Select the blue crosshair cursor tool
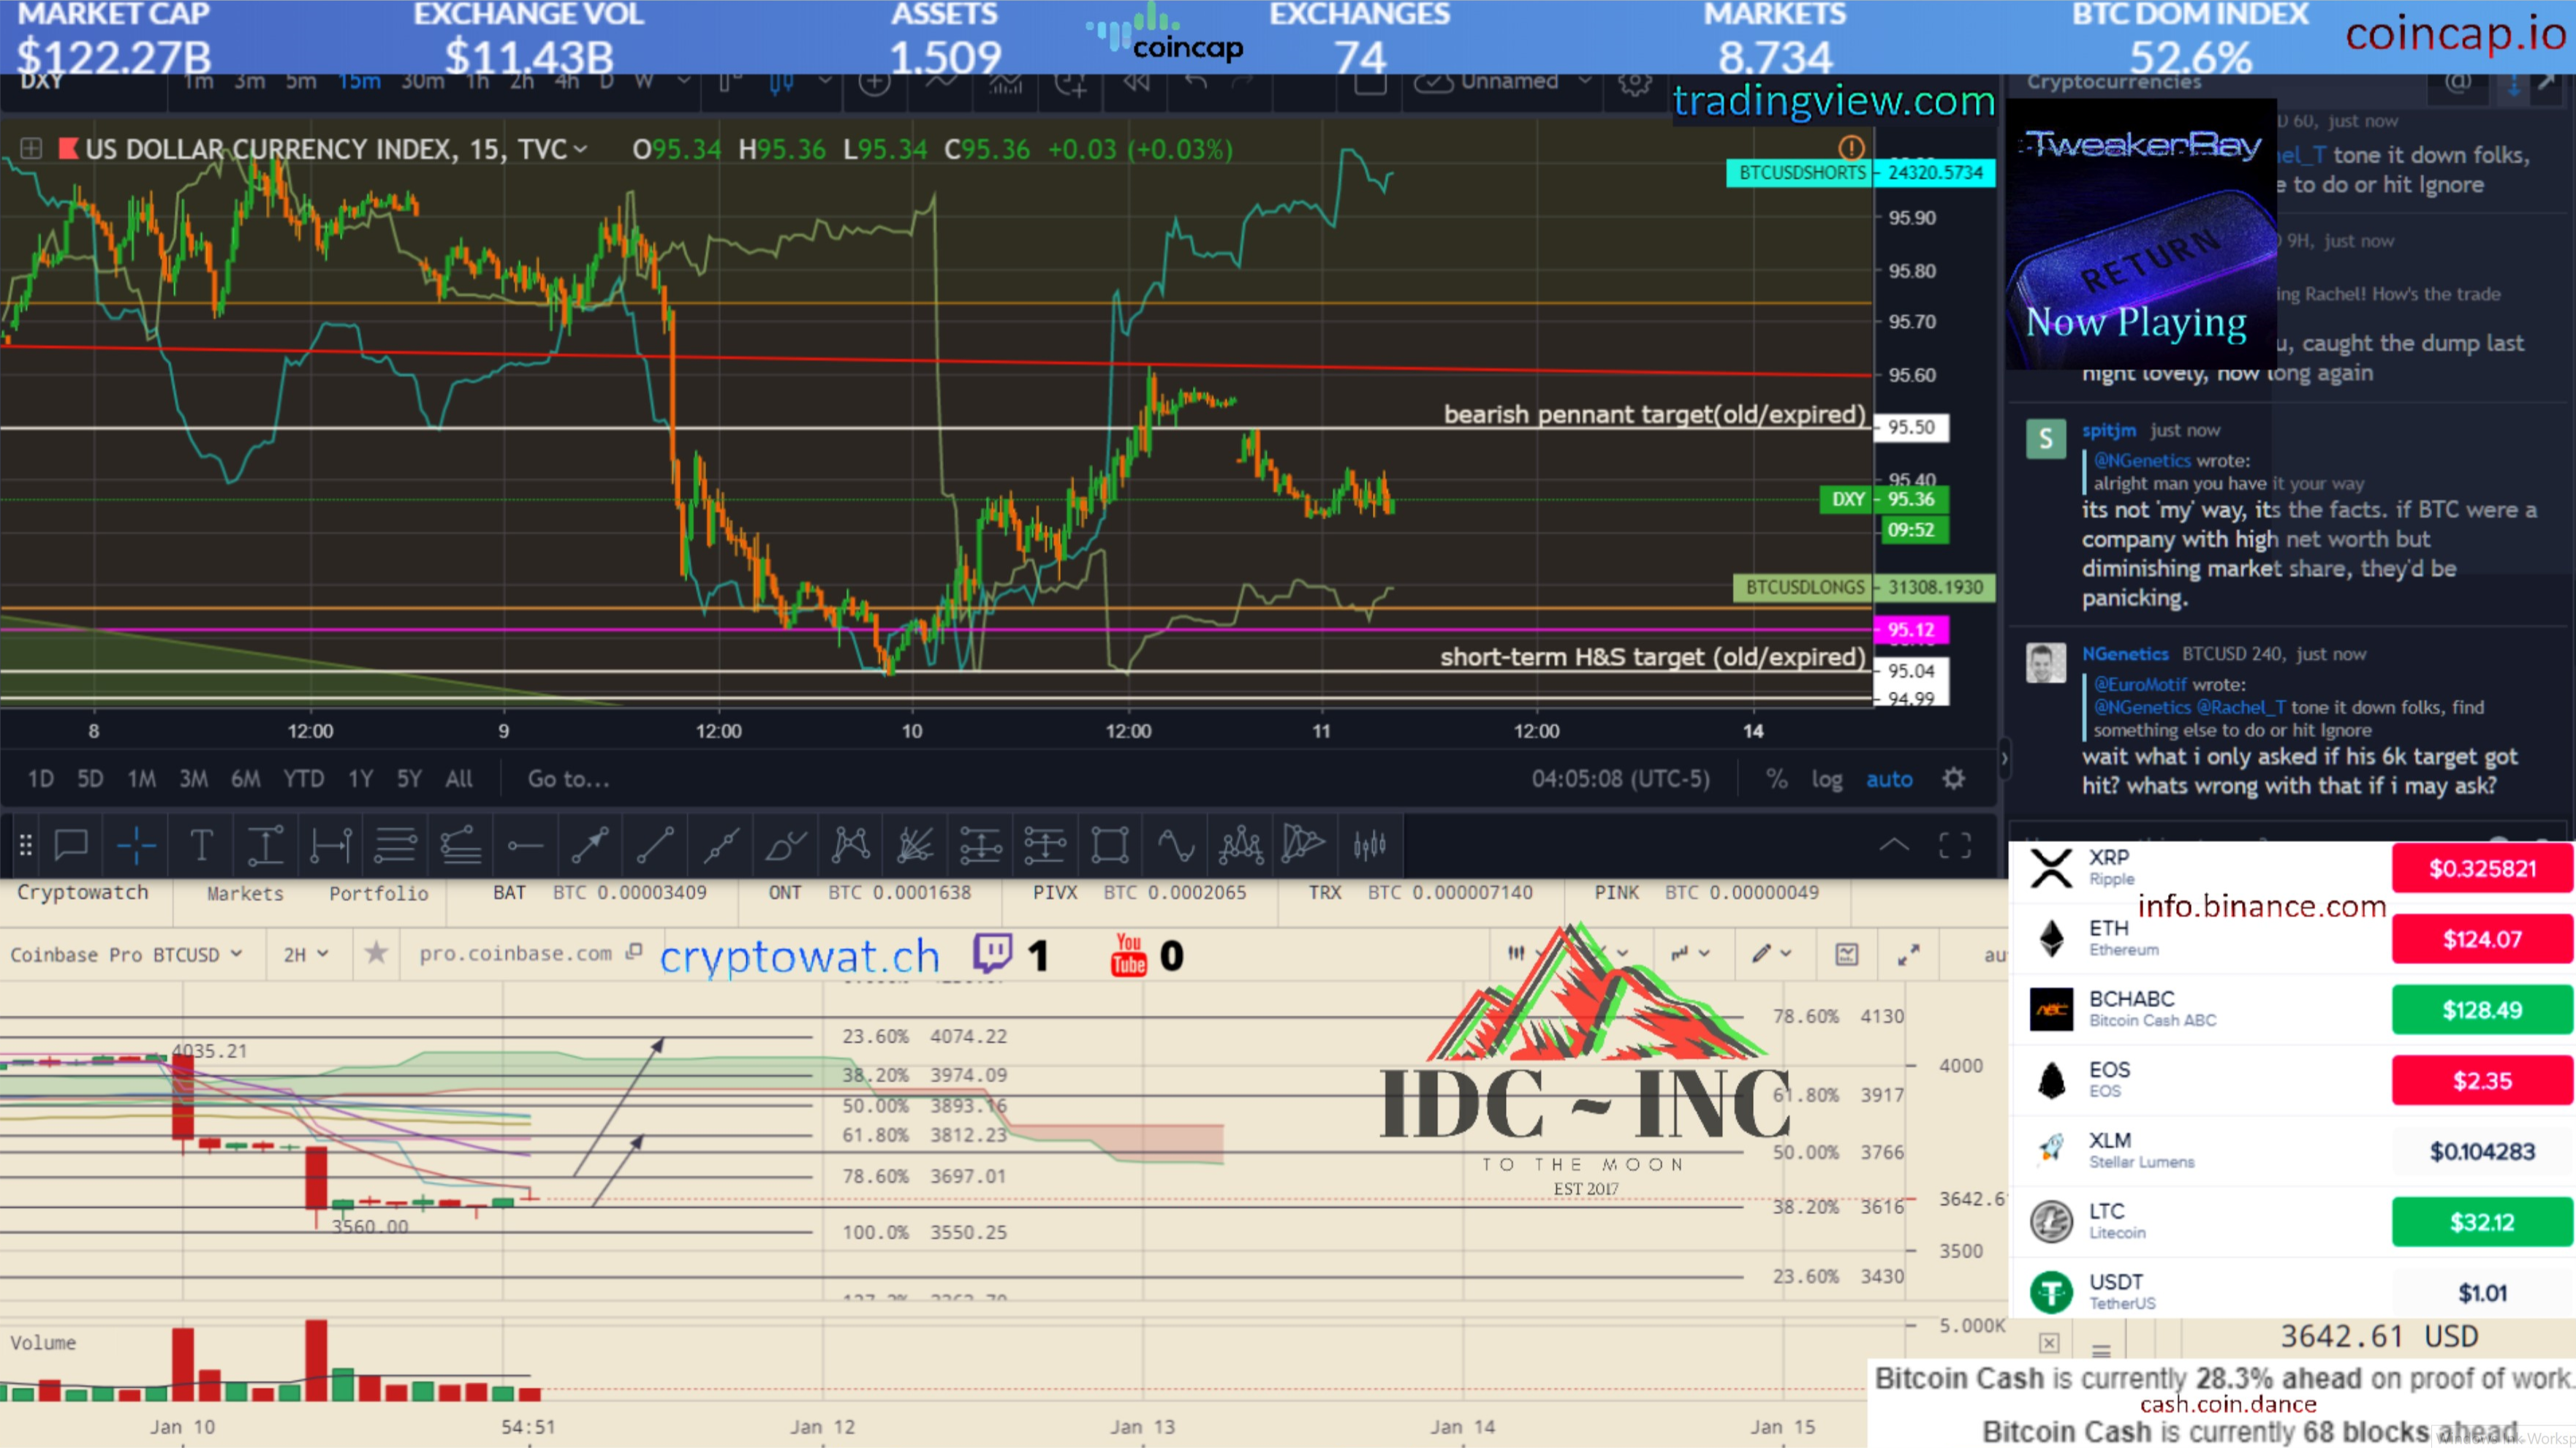Image resolution: width=2576 pixels, height=1448 pixels. click(x=136, y=846)
